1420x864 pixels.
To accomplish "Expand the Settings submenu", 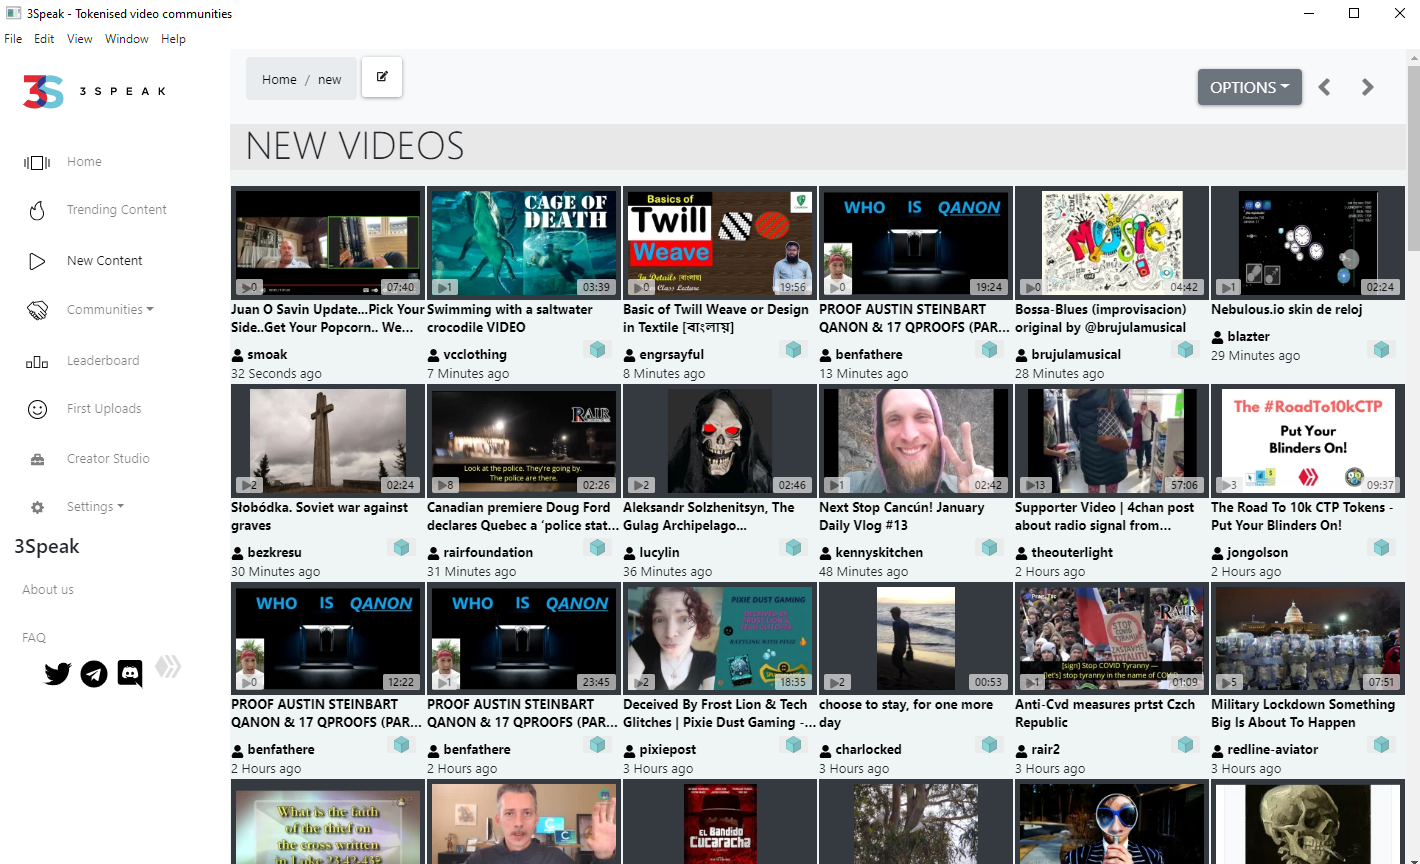I will [x=95, y=507].
